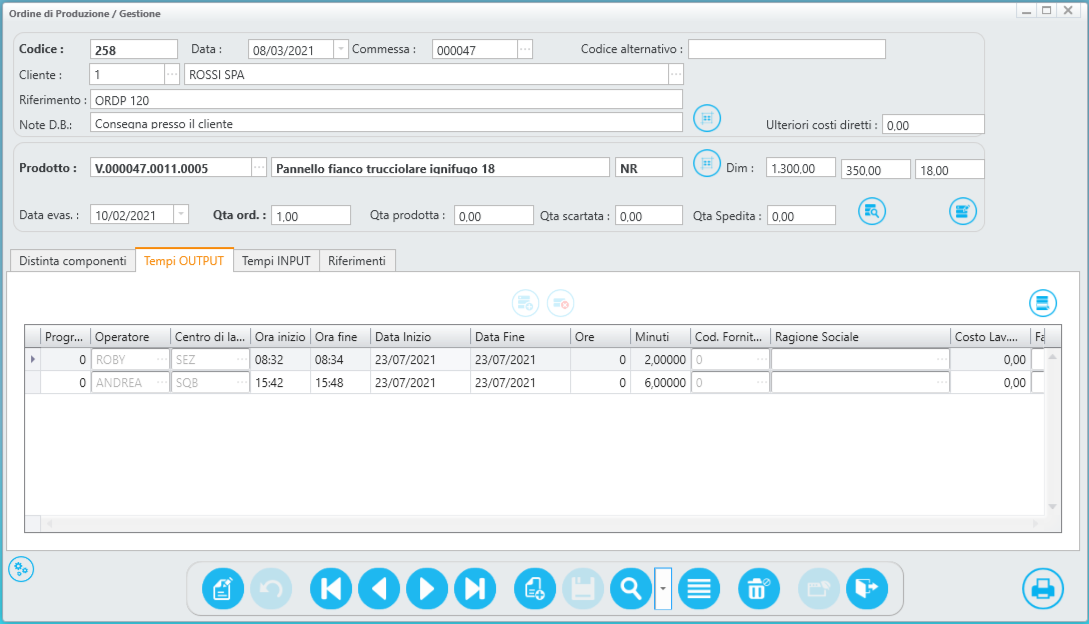Click the greyed floppy disk save button

click(x=583, y=589)
